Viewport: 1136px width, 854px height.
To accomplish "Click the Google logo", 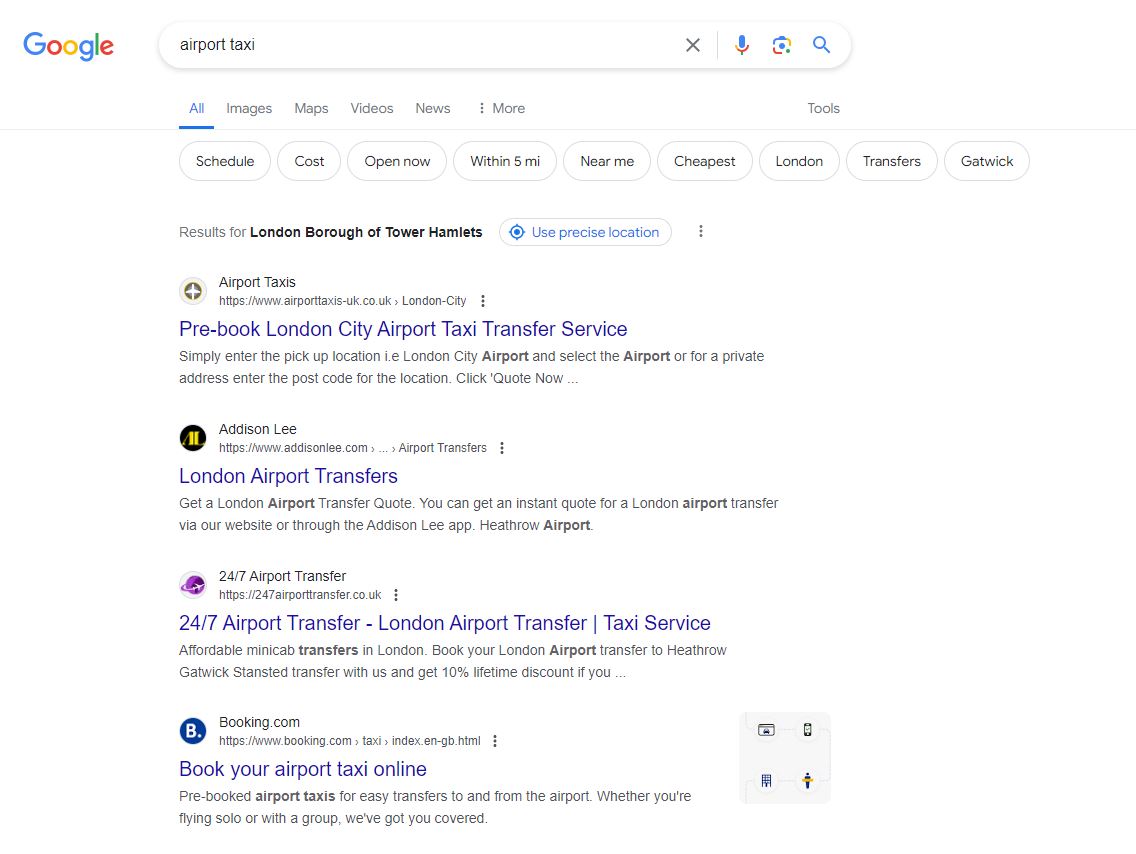I will (69, 46).
